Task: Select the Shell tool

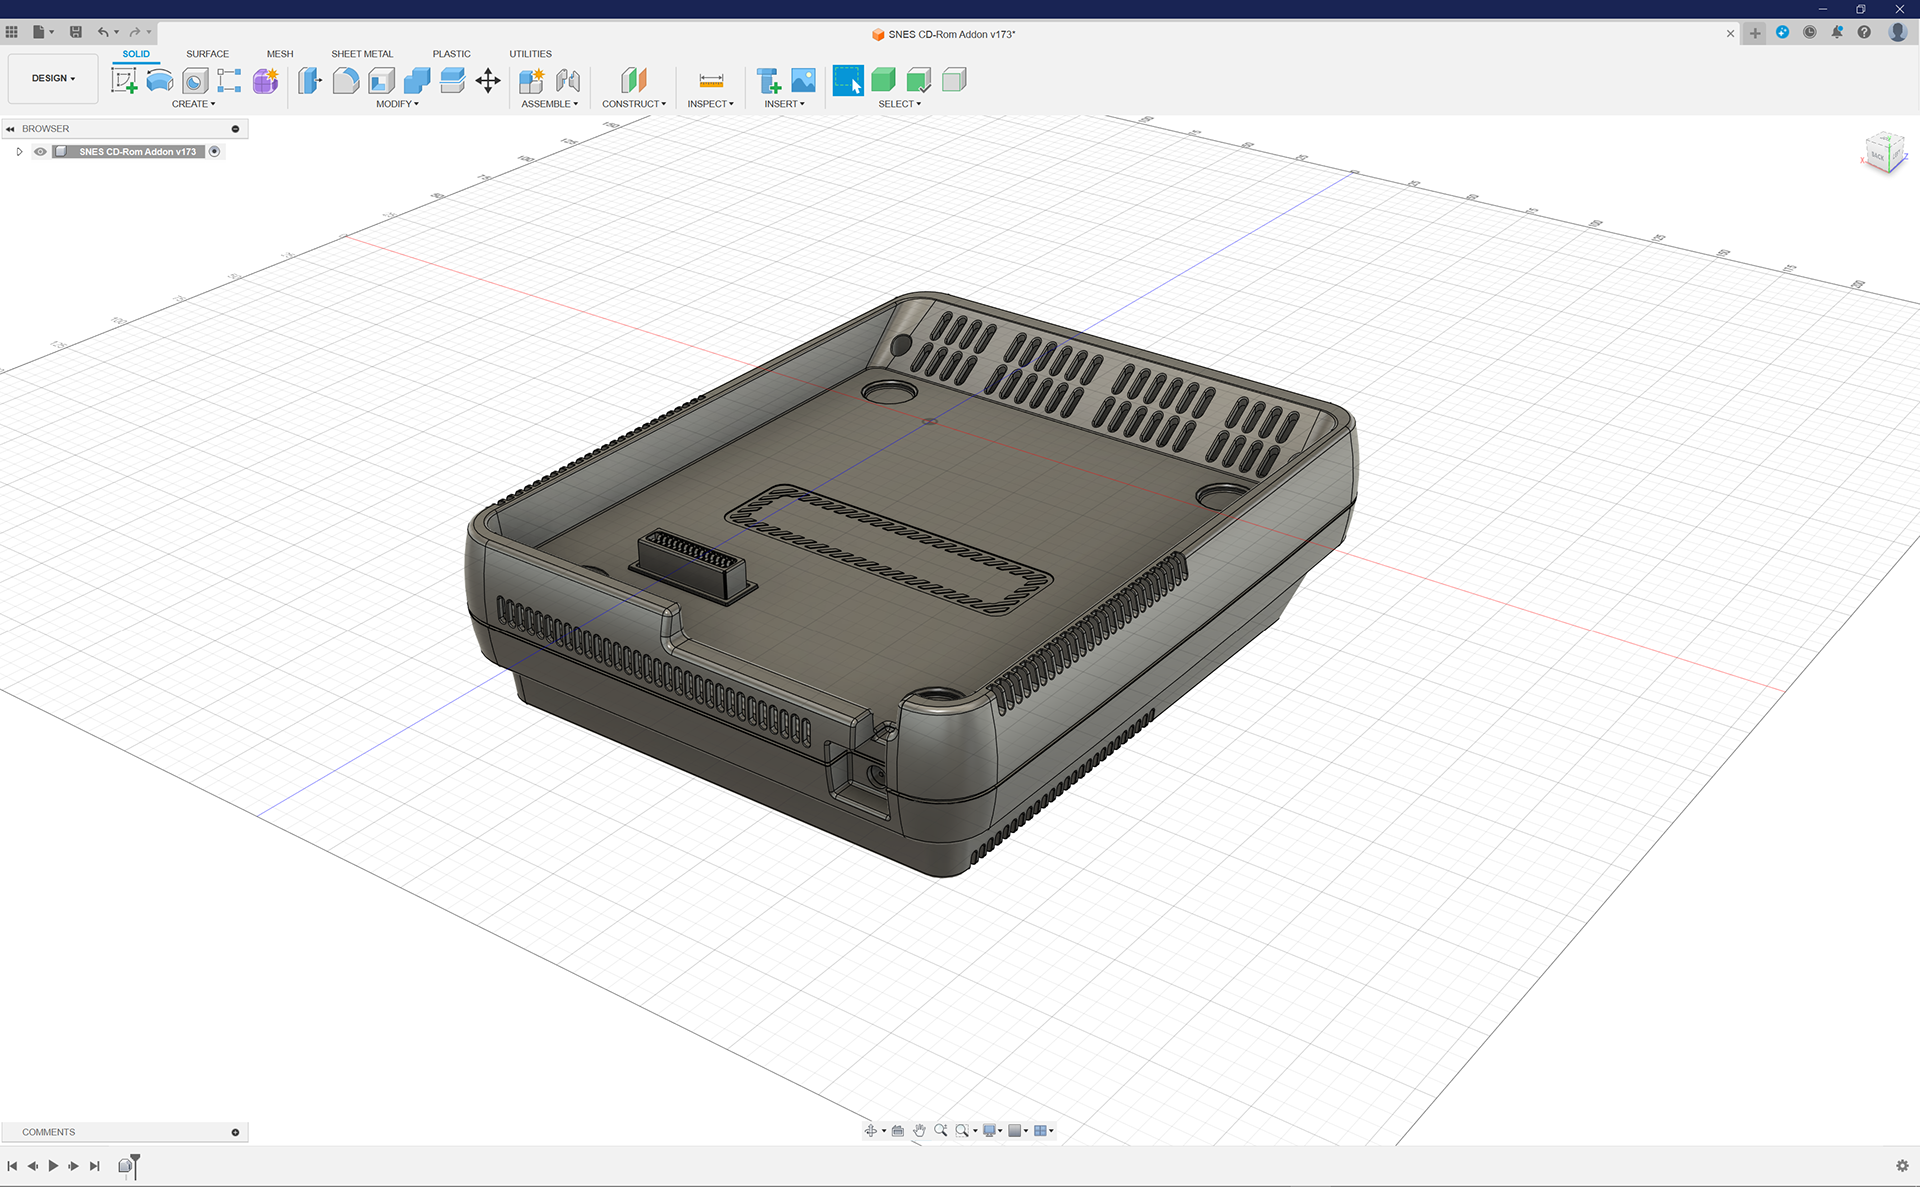Action: (382, 80)
